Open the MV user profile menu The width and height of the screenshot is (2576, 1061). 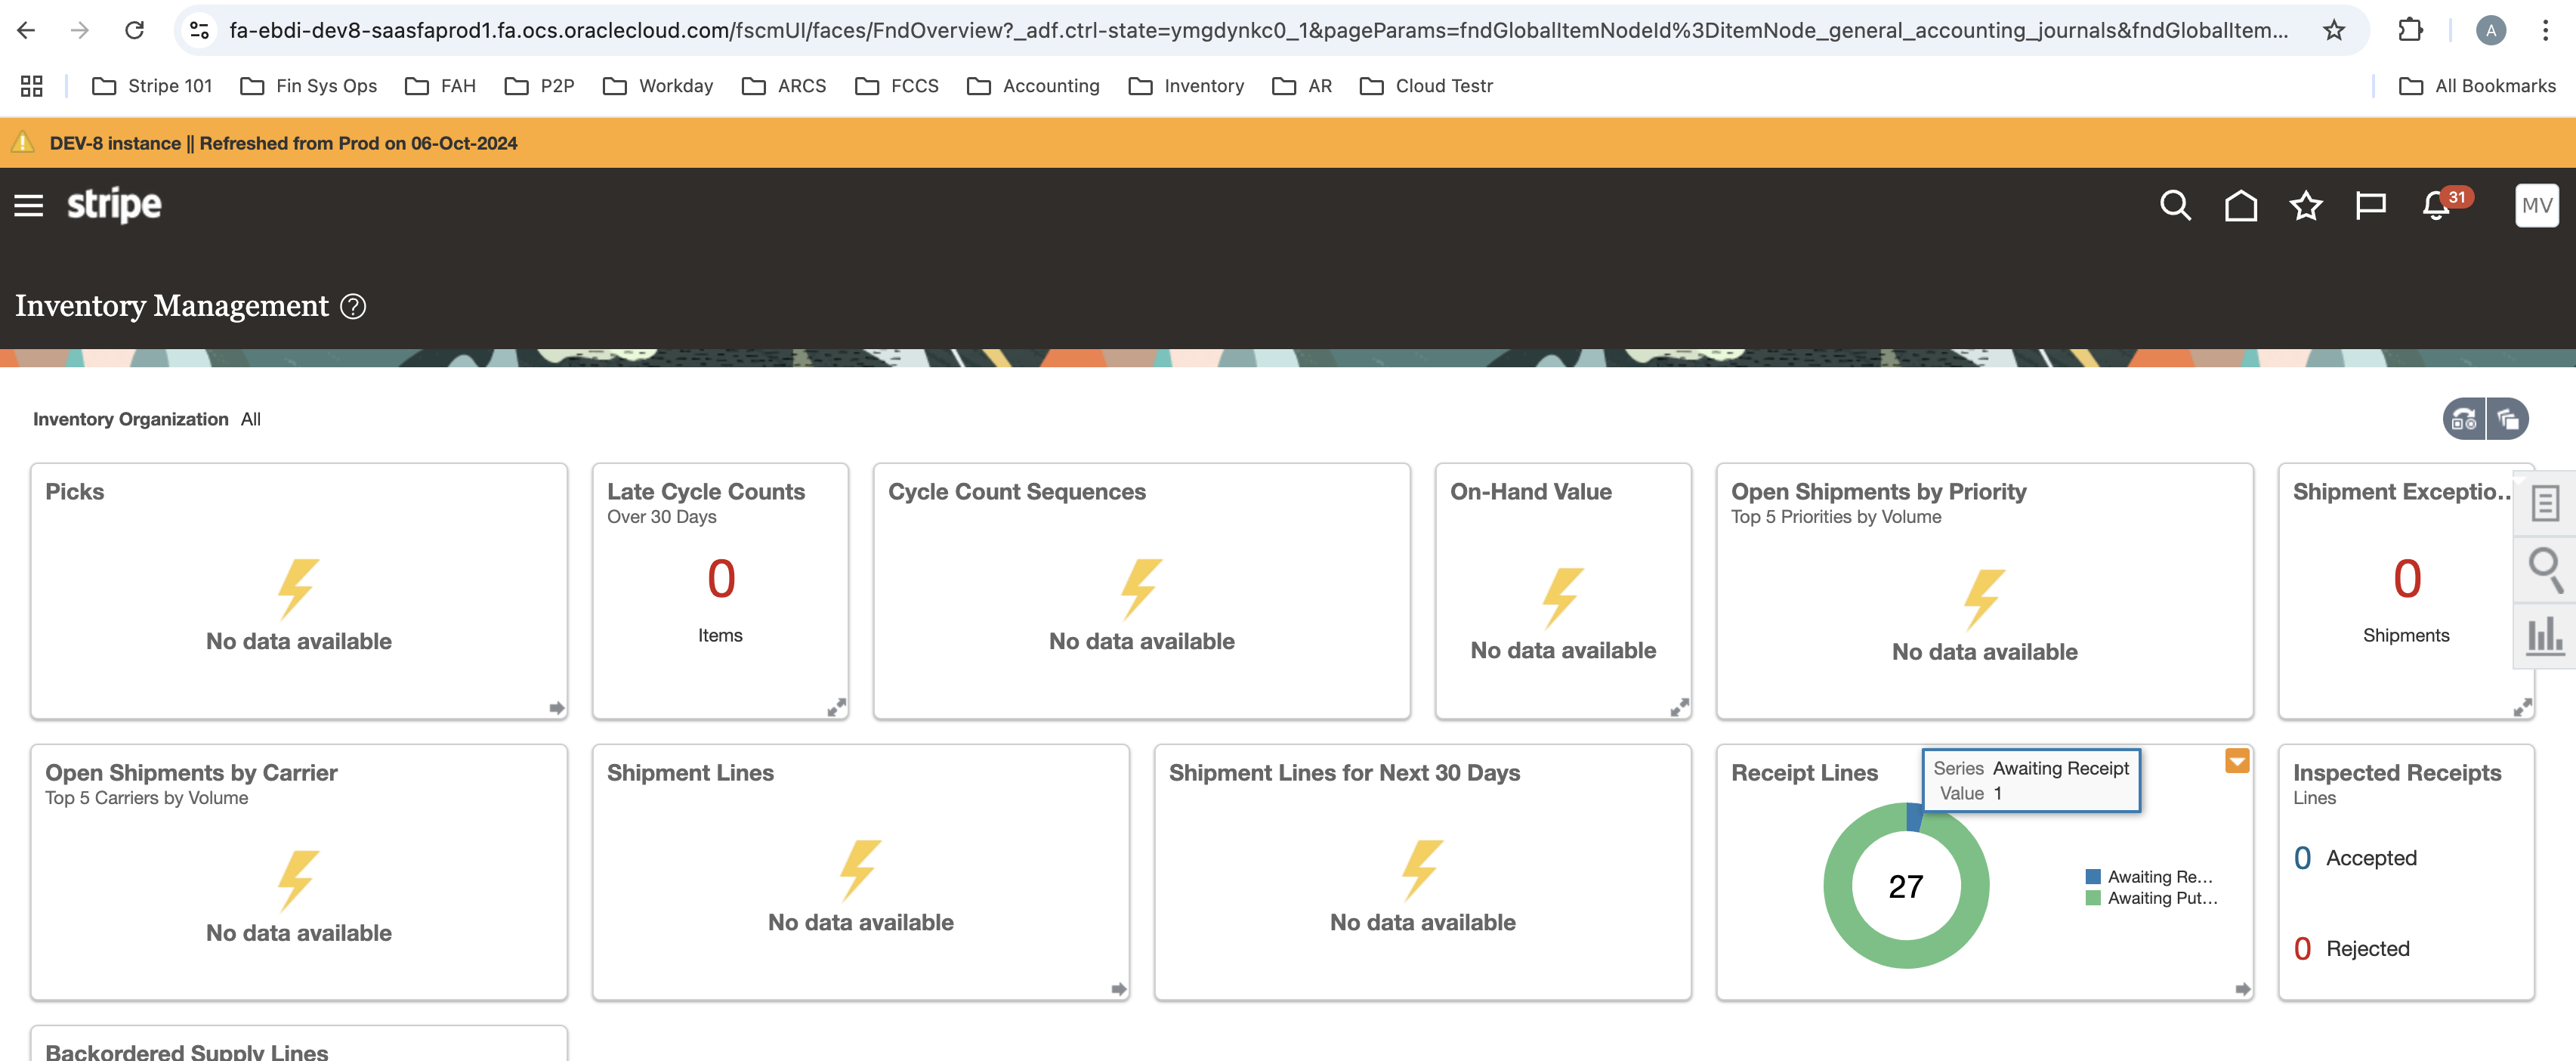click(x=2536, y=206)
